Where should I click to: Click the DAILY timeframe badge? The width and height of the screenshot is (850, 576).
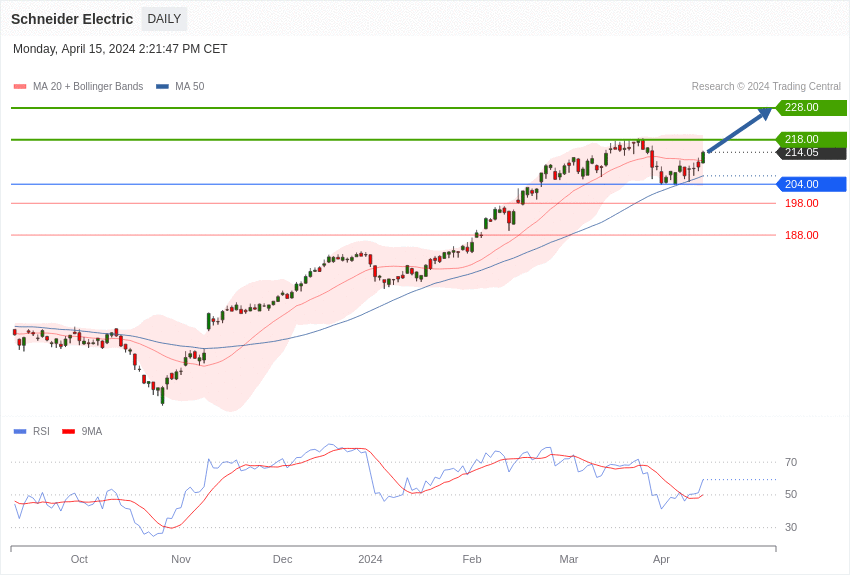pos(164,19)
